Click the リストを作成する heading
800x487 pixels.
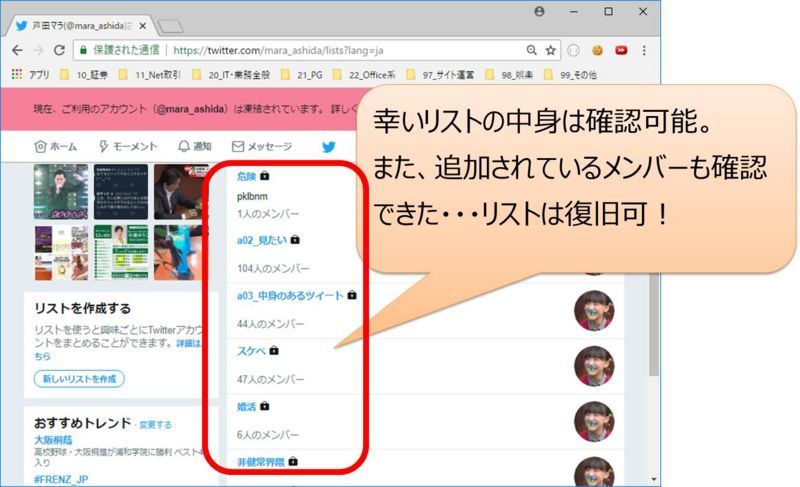click(82, 309)
